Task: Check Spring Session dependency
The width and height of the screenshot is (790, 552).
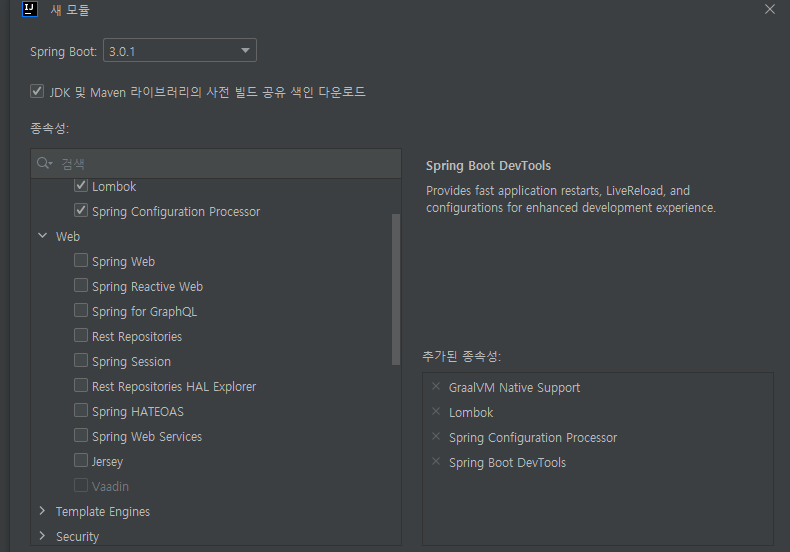Action: (x=81, y=360)
